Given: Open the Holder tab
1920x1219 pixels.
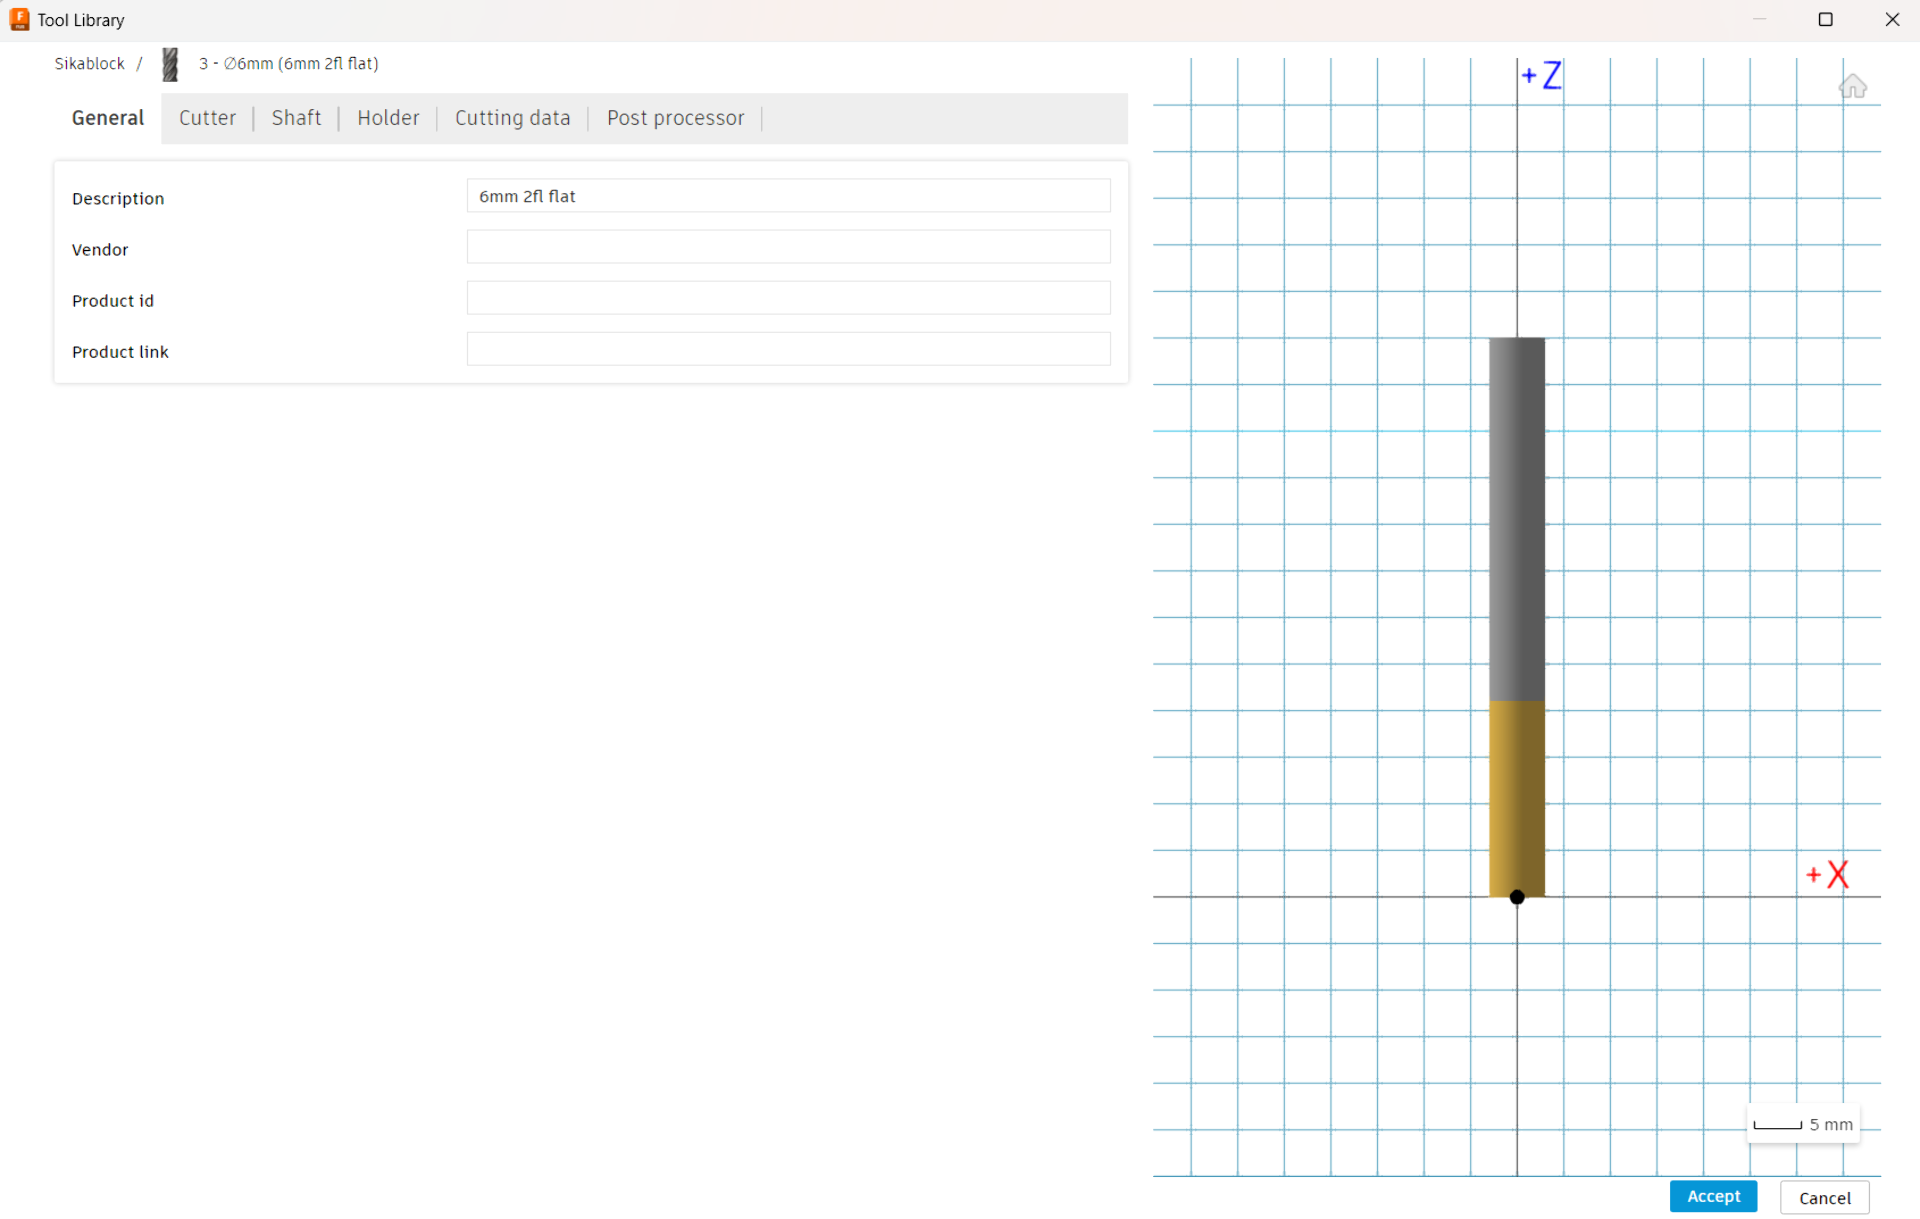Looking at the screenshot, I should pos(388,118).
